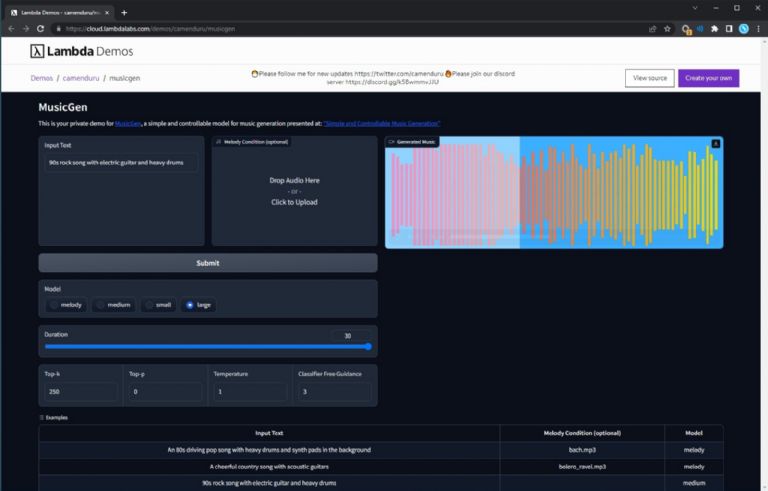Click the Create your own button
The image size is (768, 491).
point(708,78)
